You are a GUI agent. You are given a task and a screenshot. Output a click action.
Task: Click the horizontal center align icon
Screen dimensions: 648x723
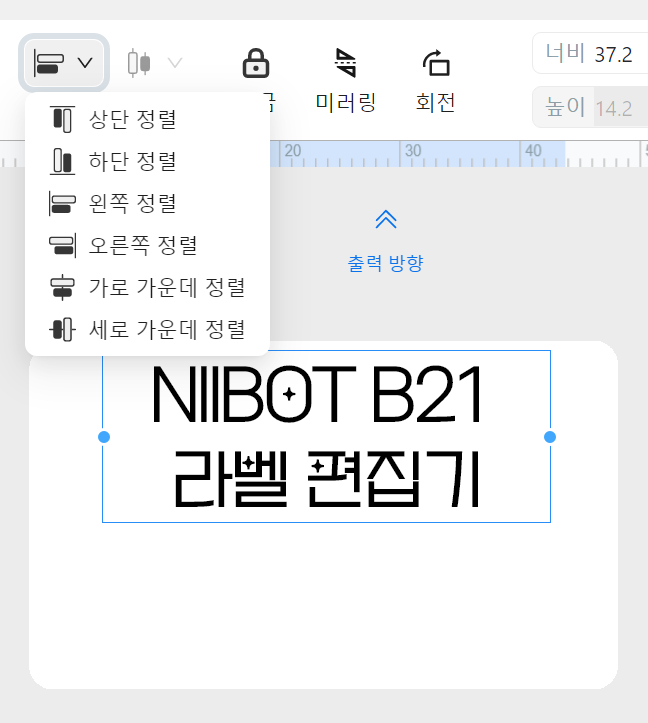[62, 288]
